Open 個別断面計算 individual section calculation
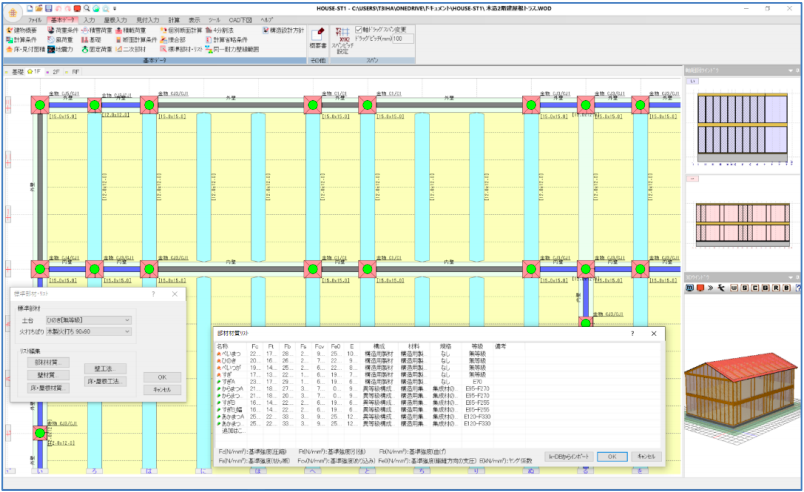Viewport: 804px width, 492px height. pyautogui.click(x=181, y=30)
